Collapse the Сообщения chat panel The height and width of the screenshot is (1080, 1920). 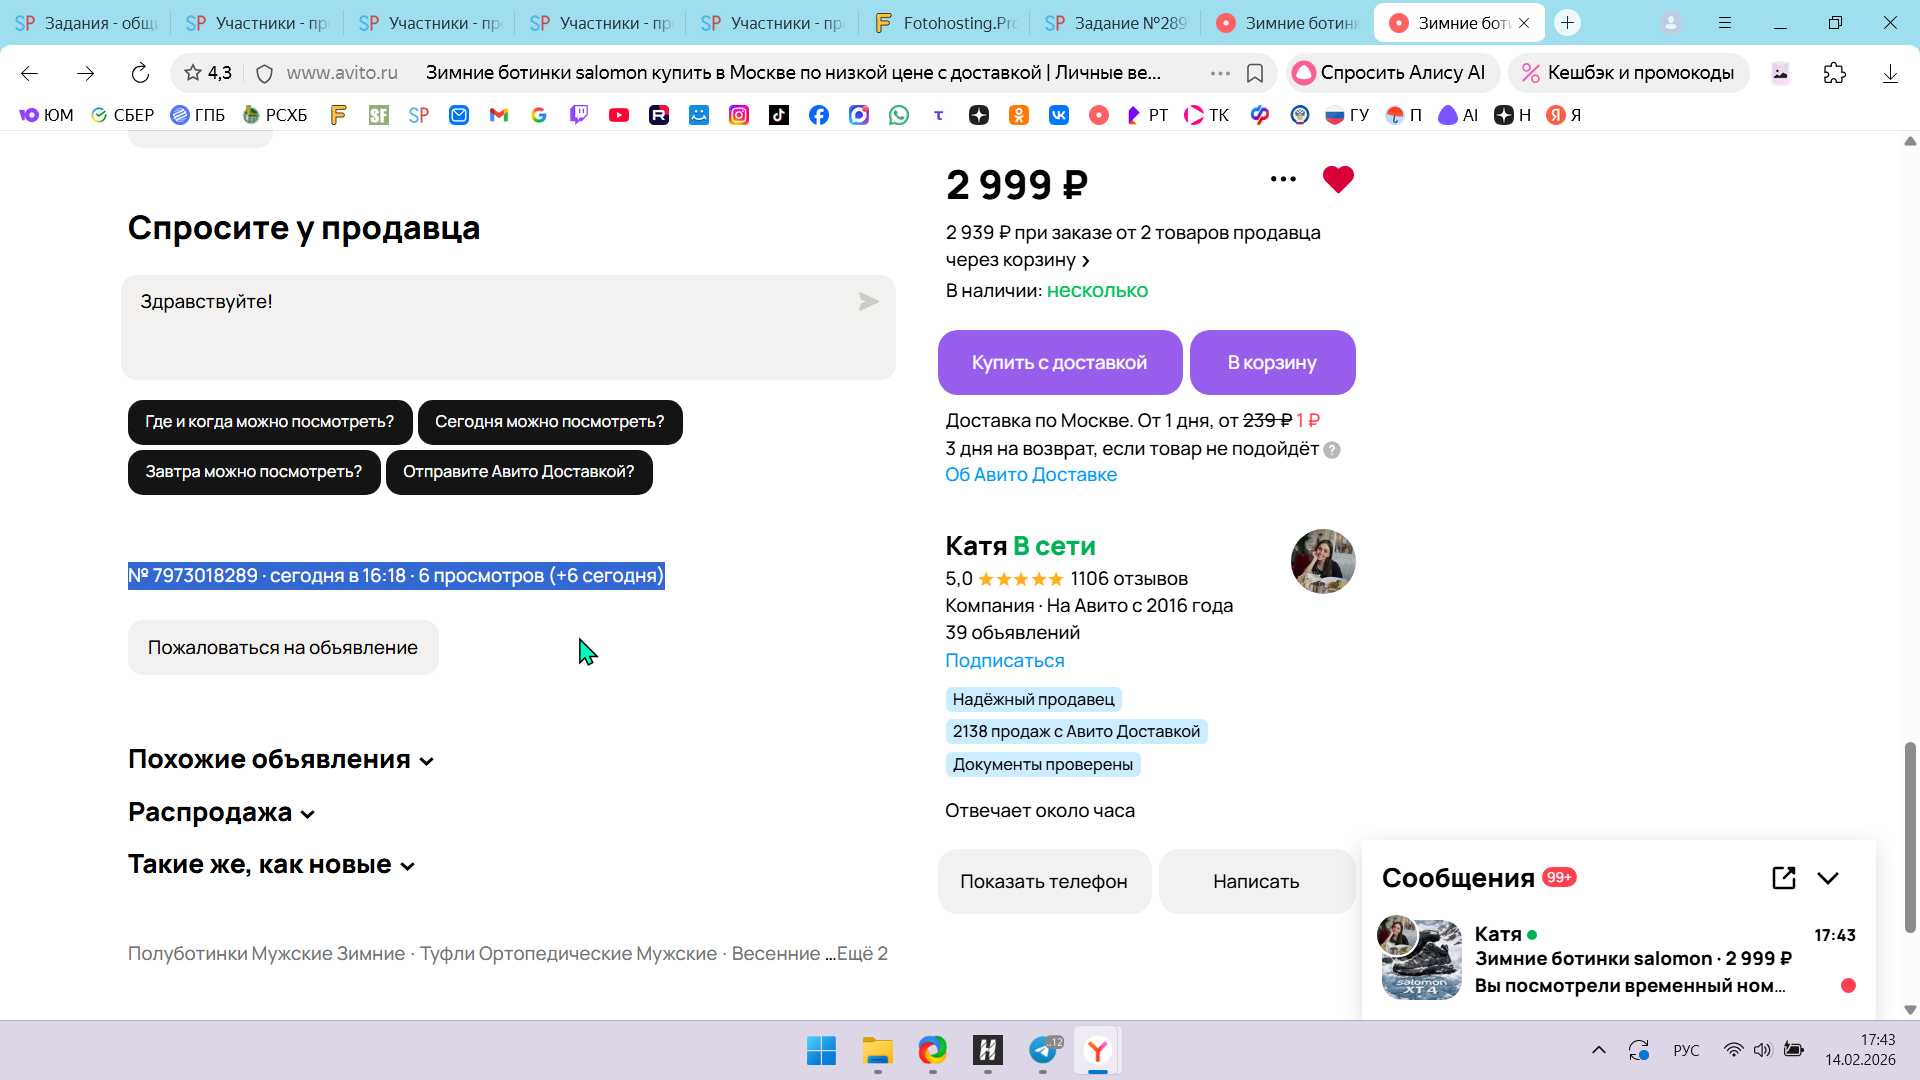tap(1828, 878)
